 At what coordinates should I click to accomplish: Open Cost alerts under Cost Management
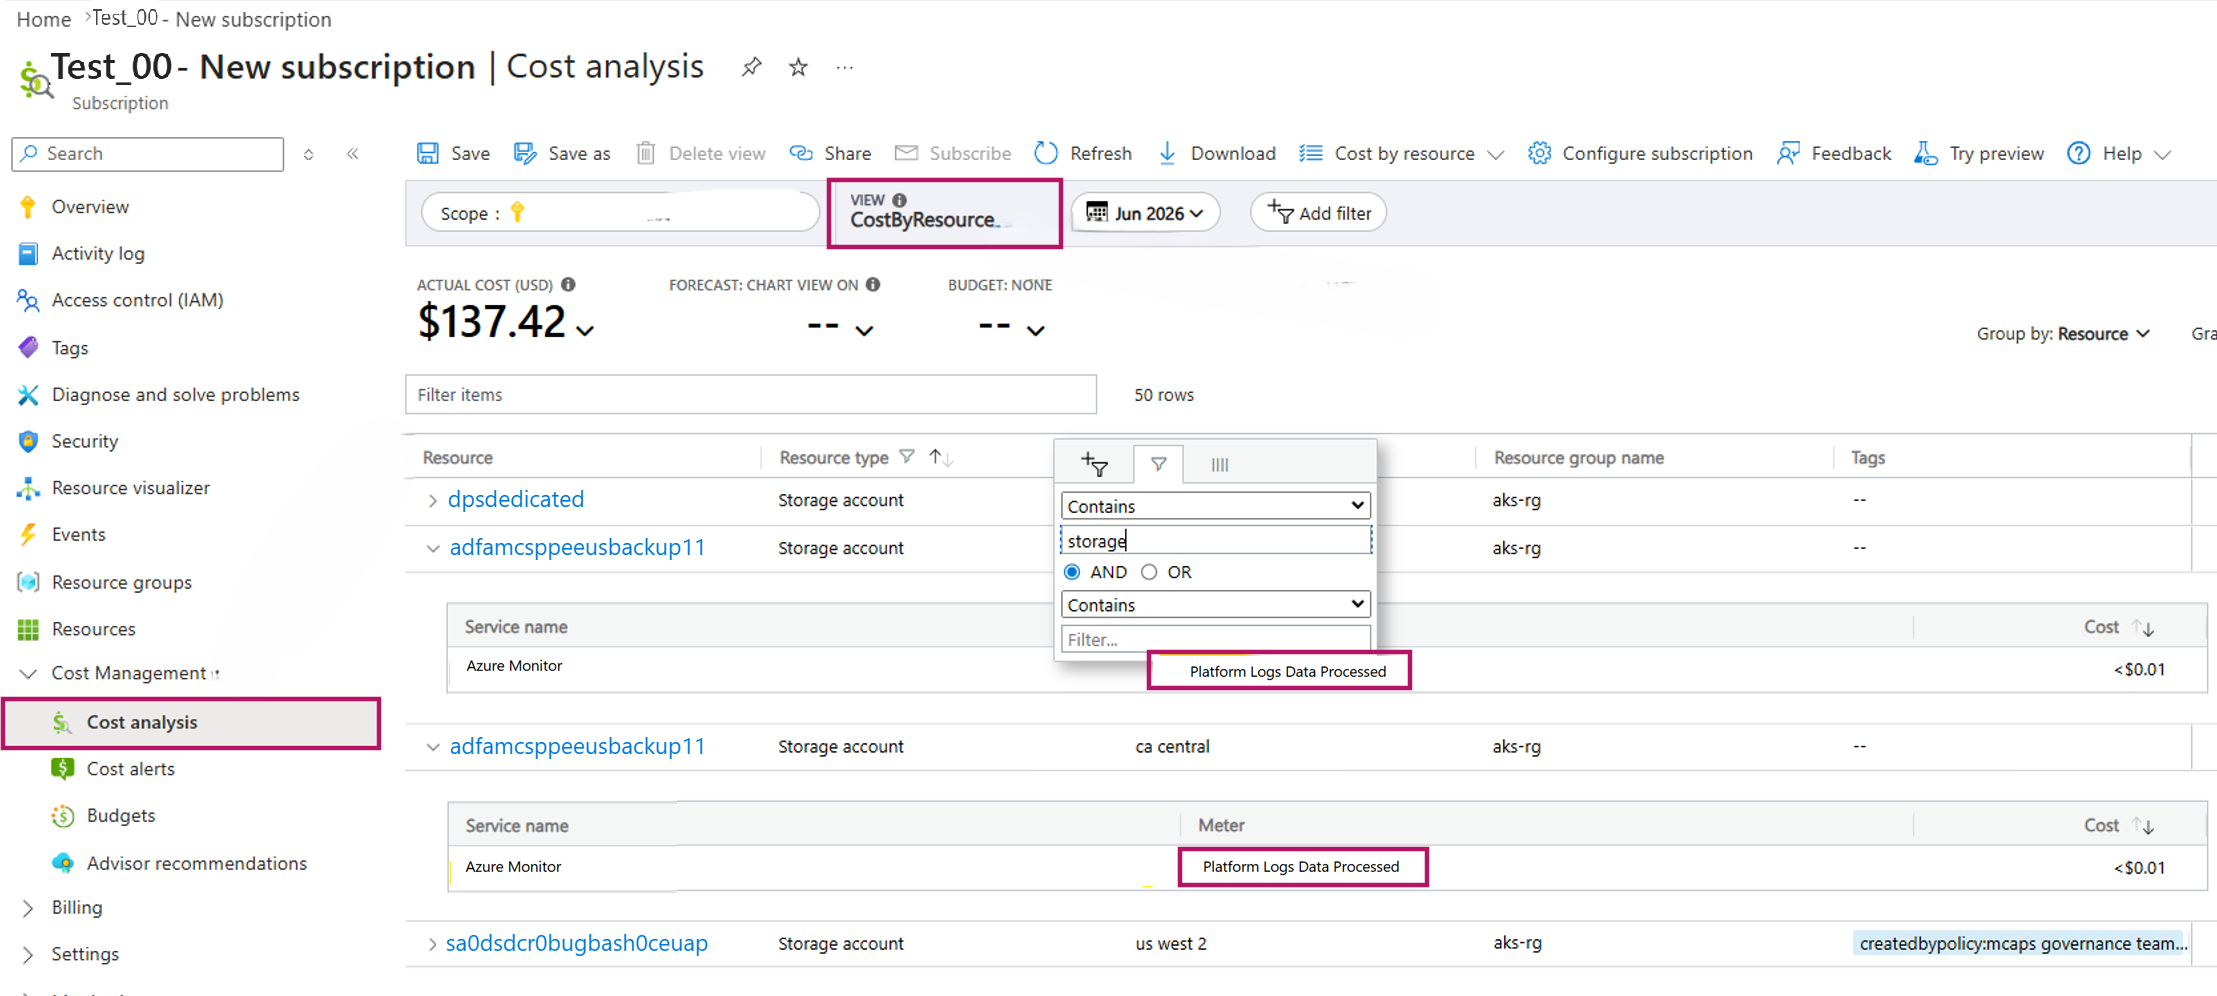click(x=130, y=769)
